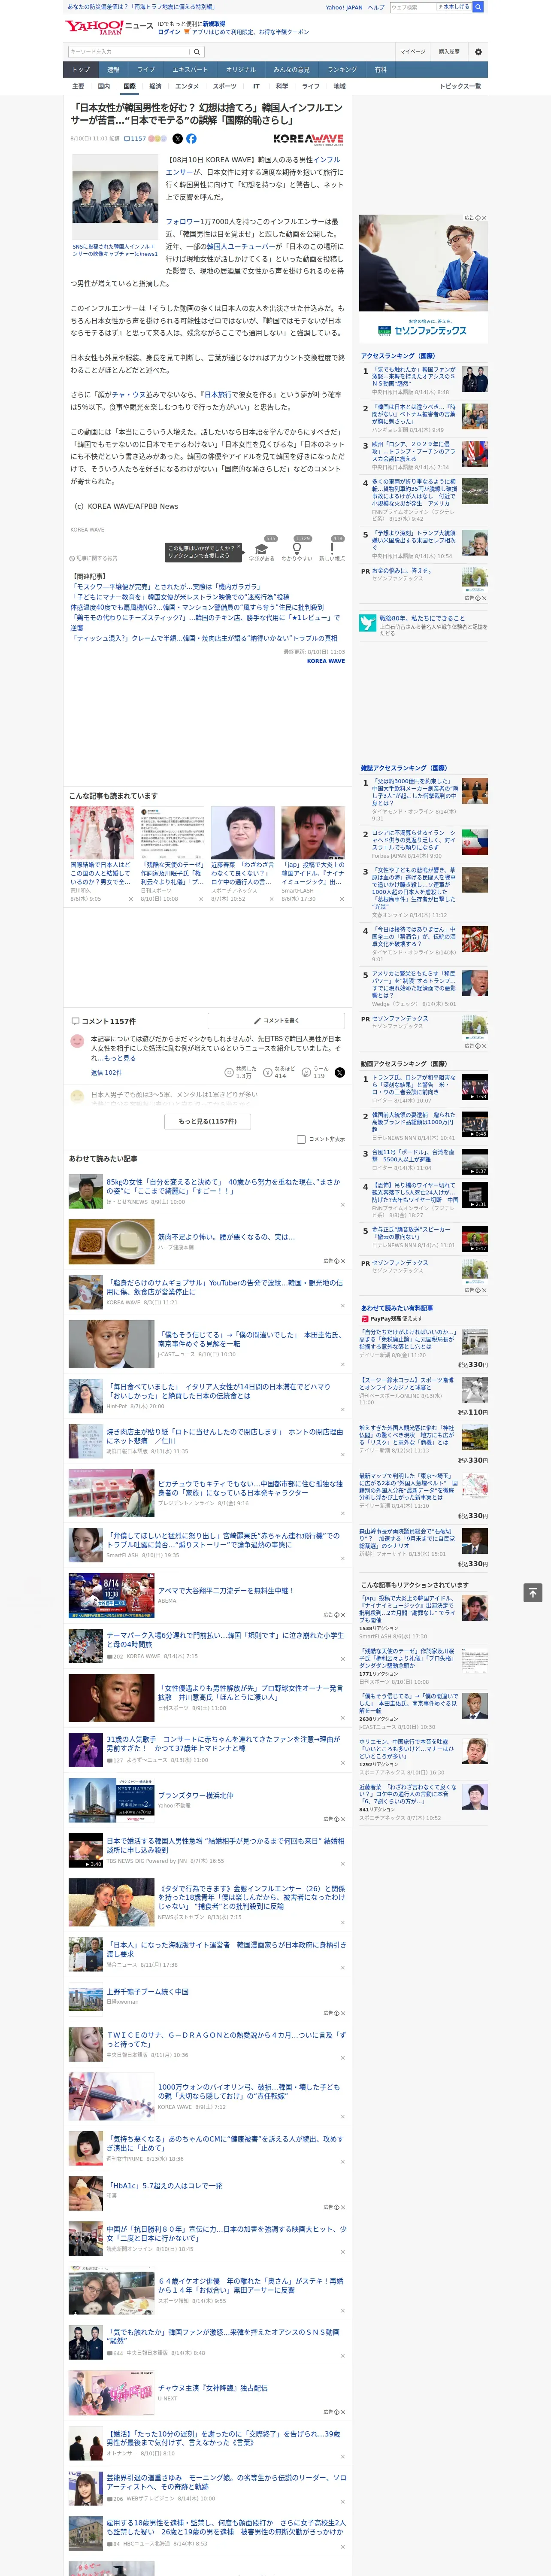
Task: Click ヘルプ link at top
Action: pyautogui.click(x=376, y=7)
